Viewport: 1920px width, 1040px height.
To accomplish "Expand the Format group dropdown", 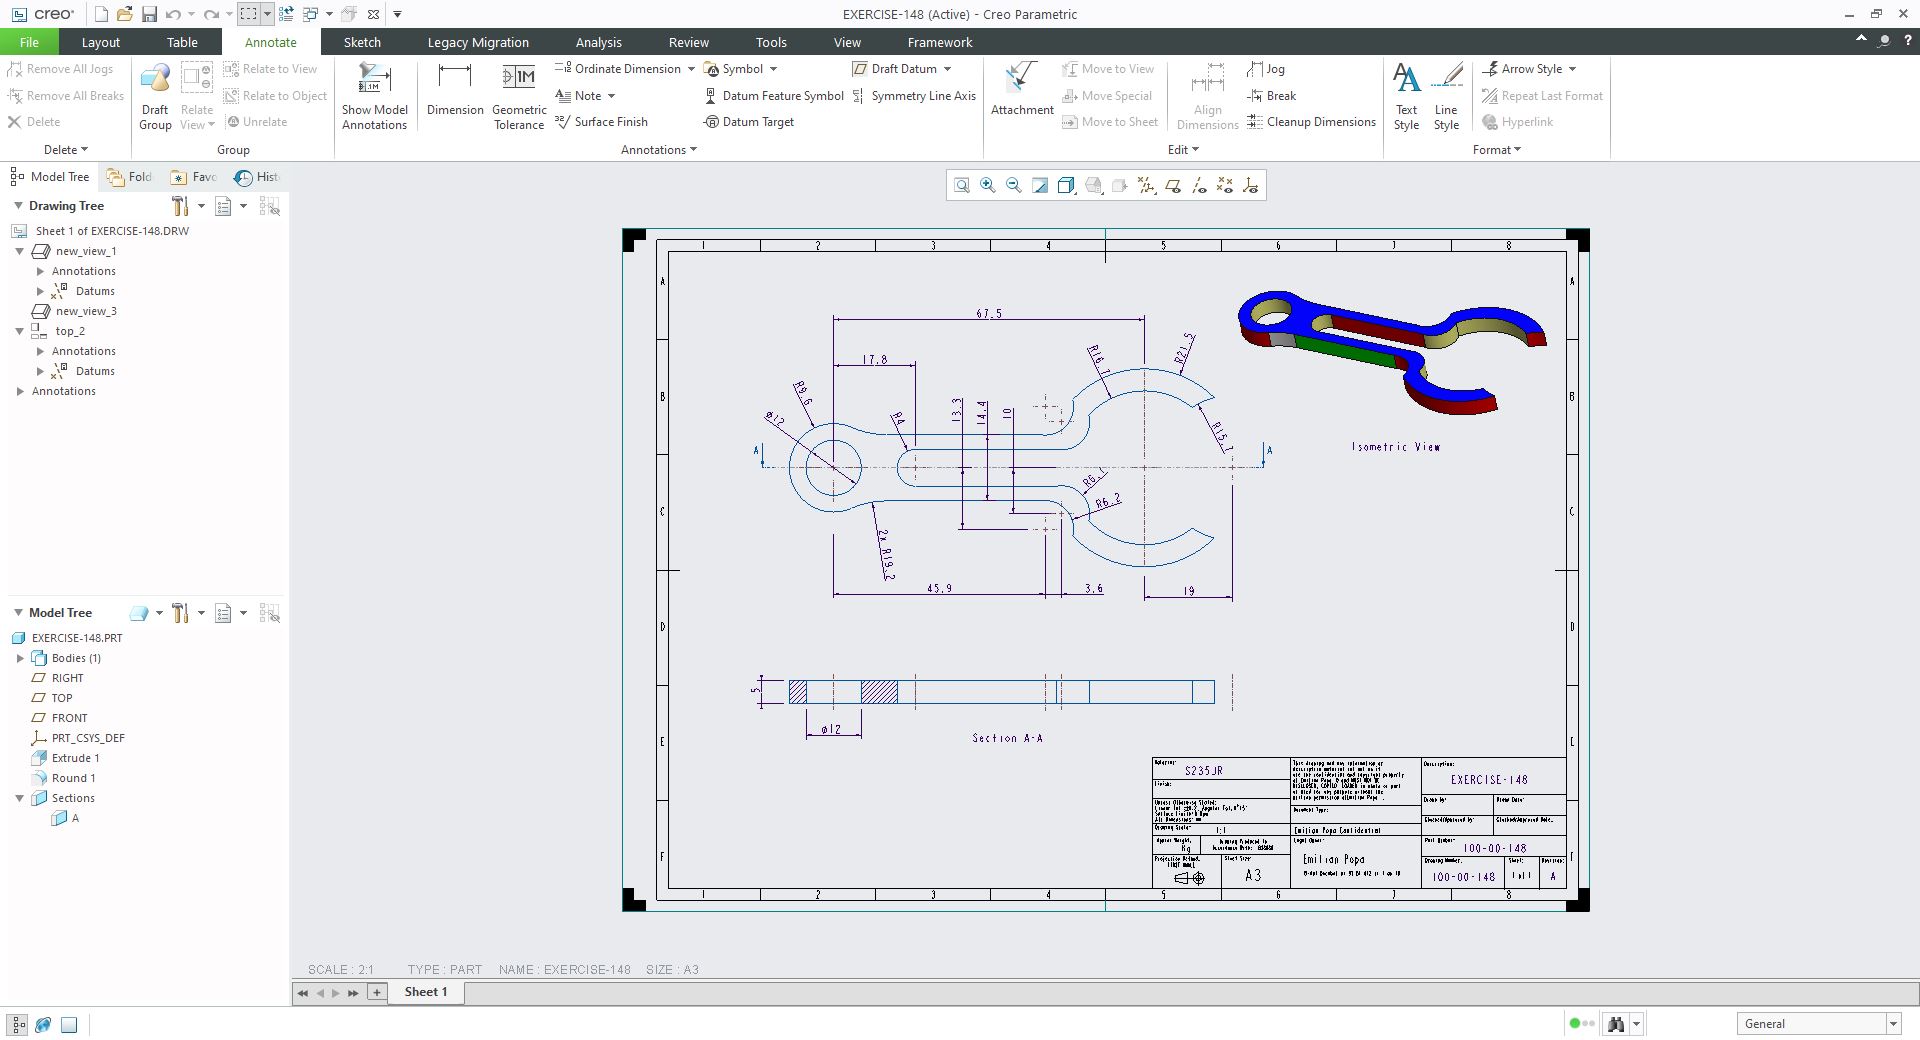I will [1497, 150].
